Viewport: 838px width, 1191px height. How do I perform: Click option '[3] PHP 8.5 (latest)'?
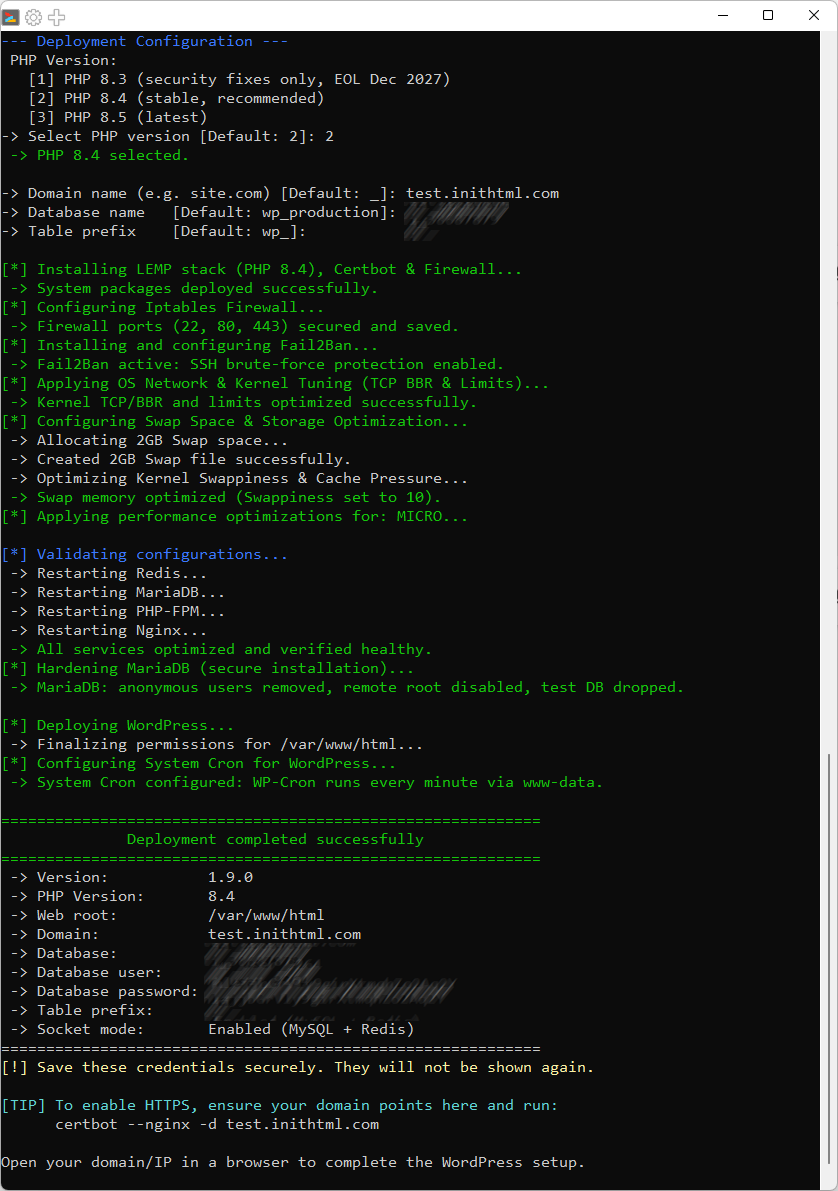pos(118,117)
